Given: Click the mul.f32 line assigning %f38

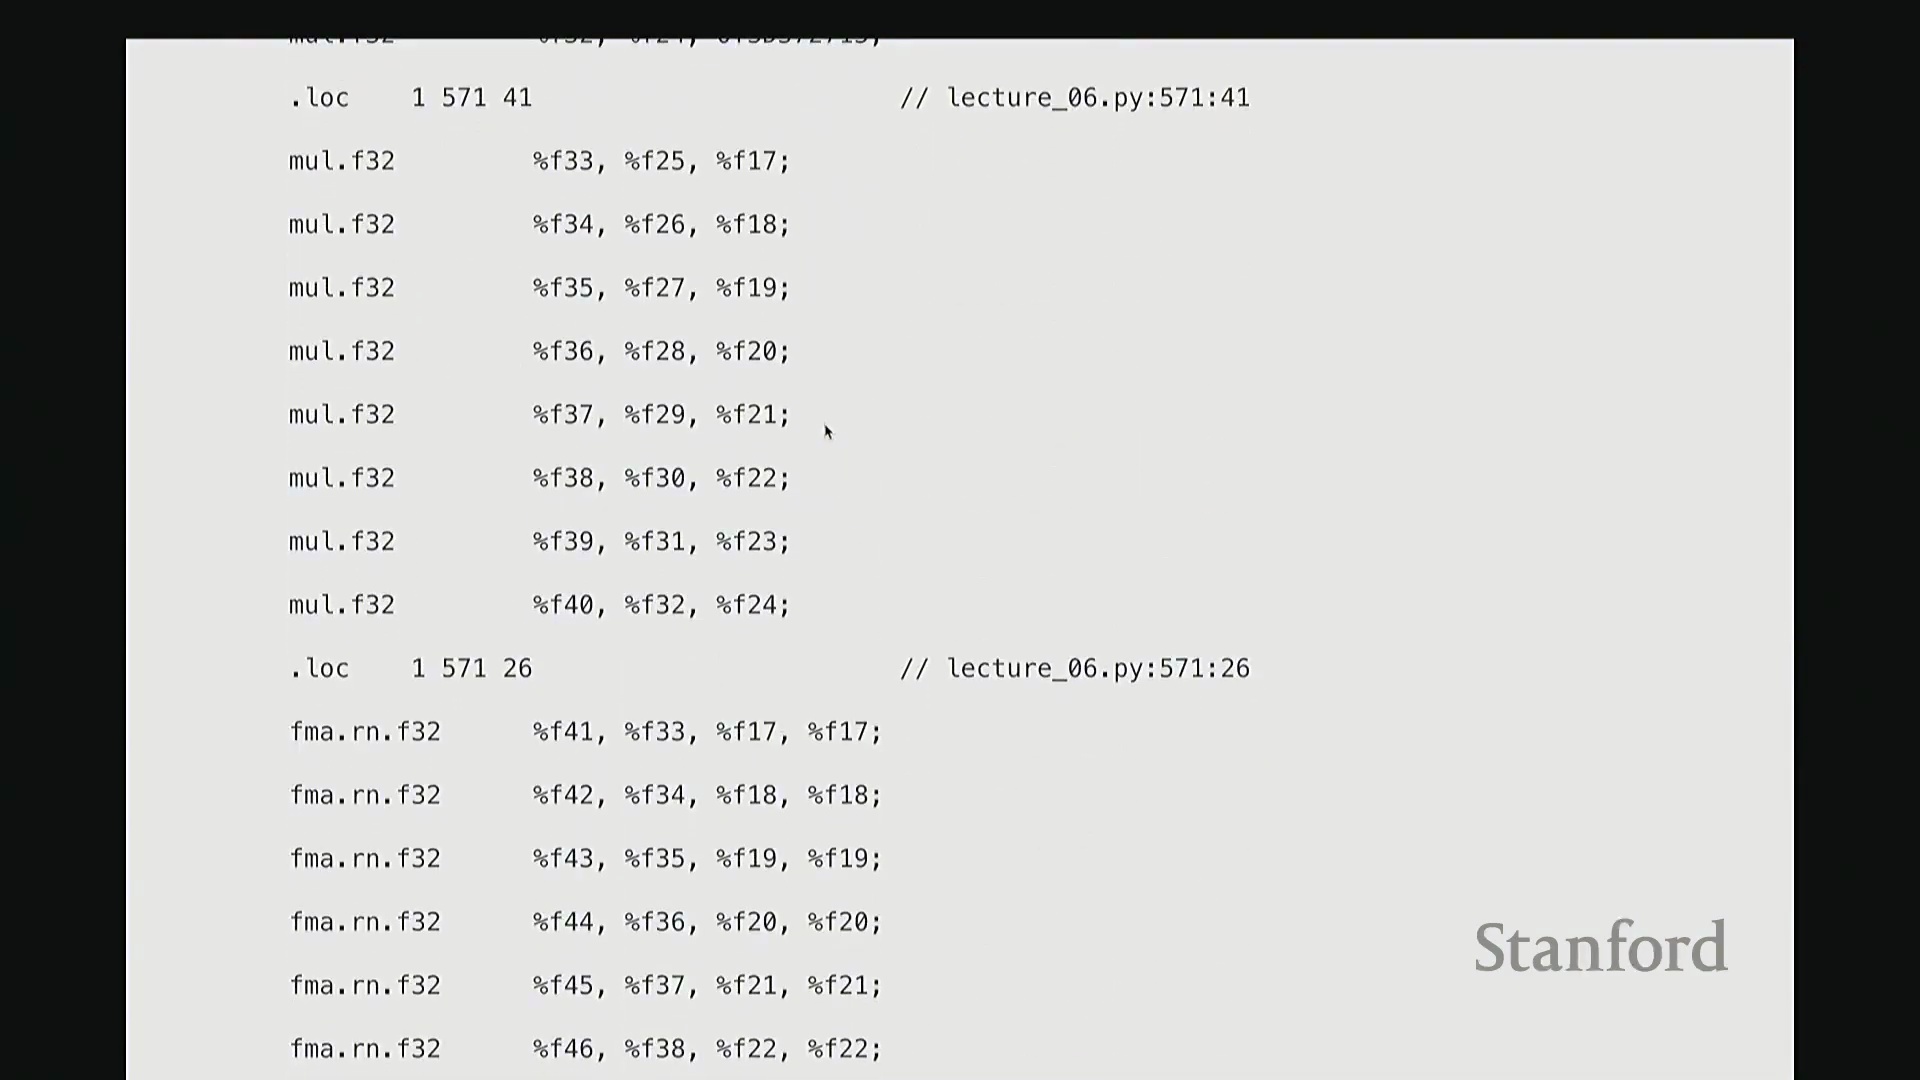Looking at the screenshot, I should point(539,479).
